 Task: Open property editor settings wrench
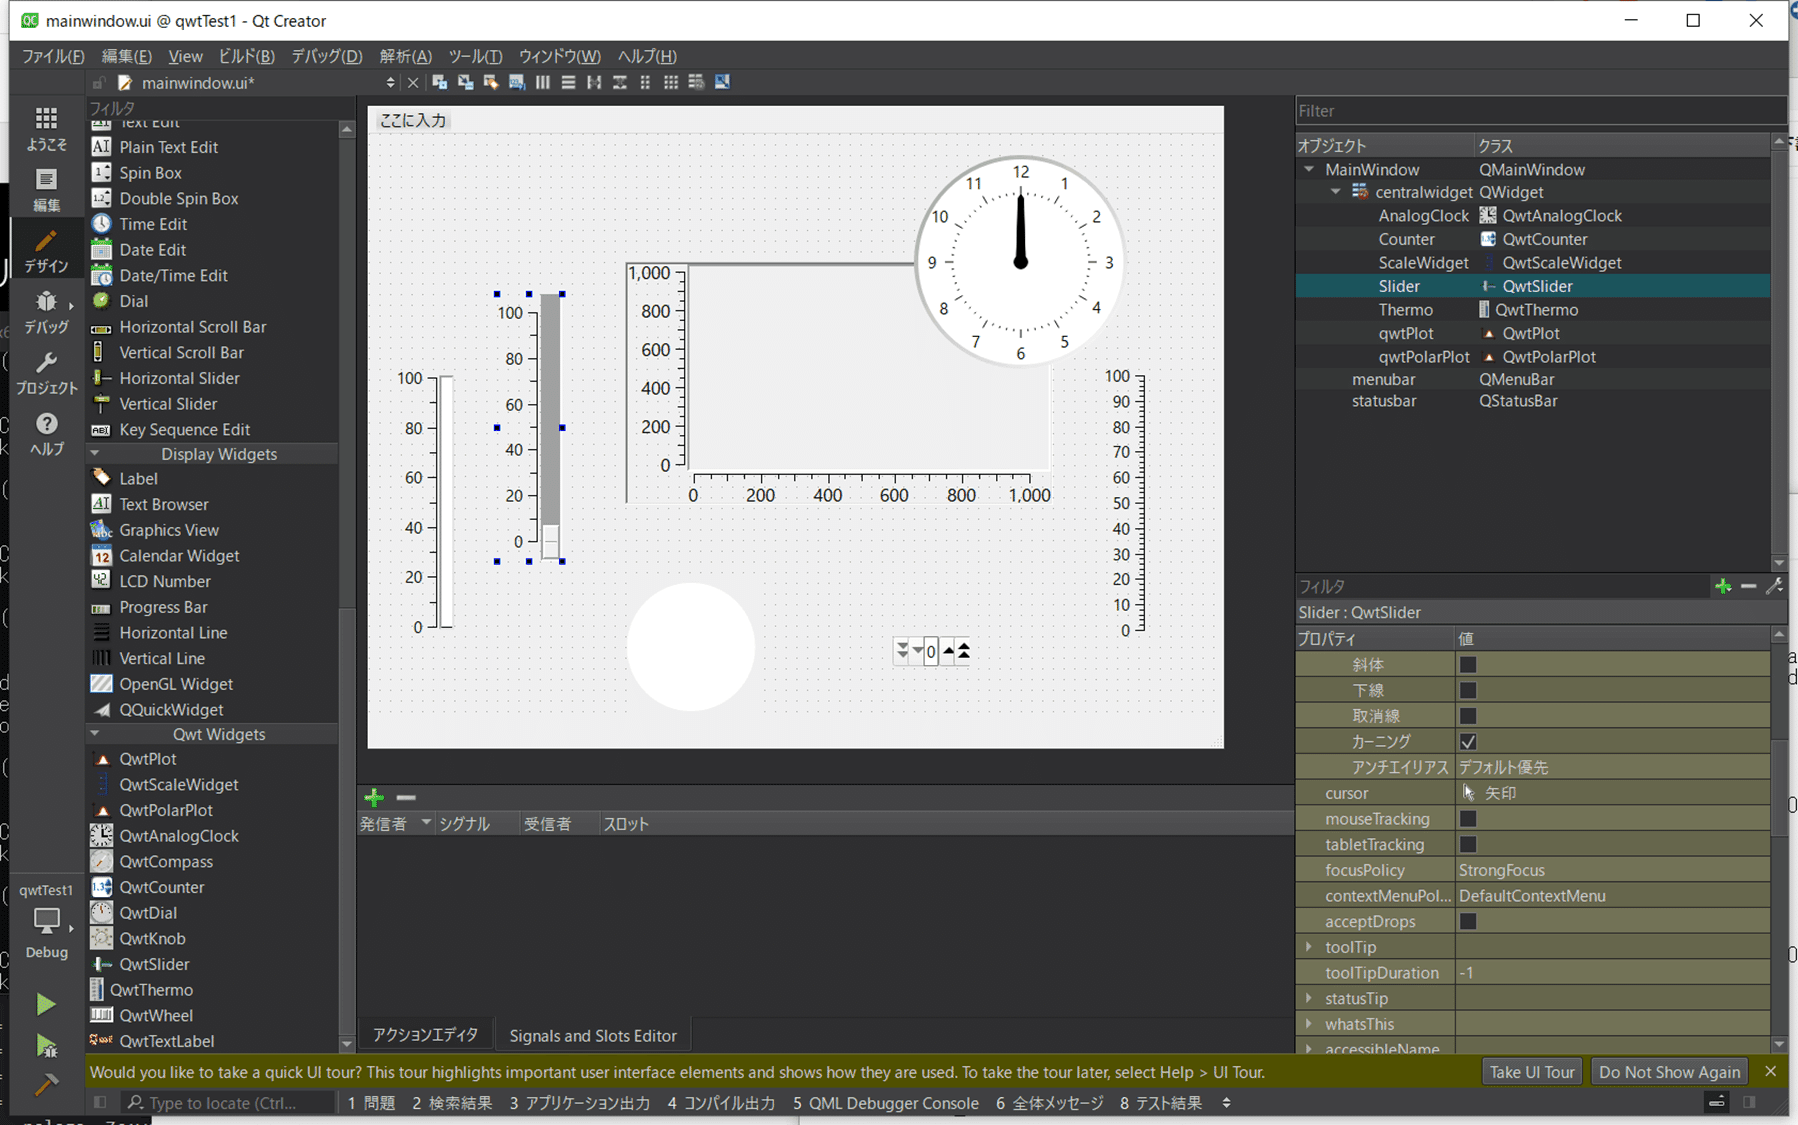(1774, 586)
